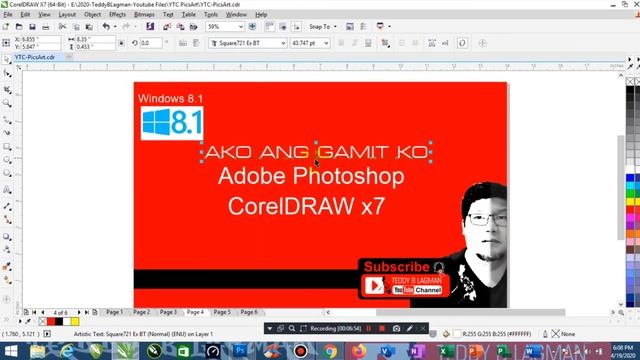
Task: Toggle the Interactive OpenType 'O' button
Action: (462, 43)
